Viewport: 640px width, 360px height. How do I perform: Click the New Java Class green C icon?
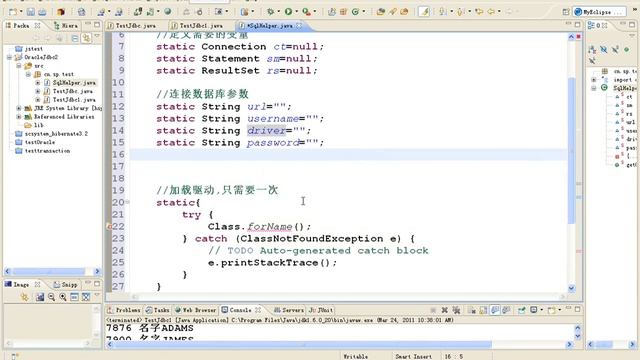355,12
